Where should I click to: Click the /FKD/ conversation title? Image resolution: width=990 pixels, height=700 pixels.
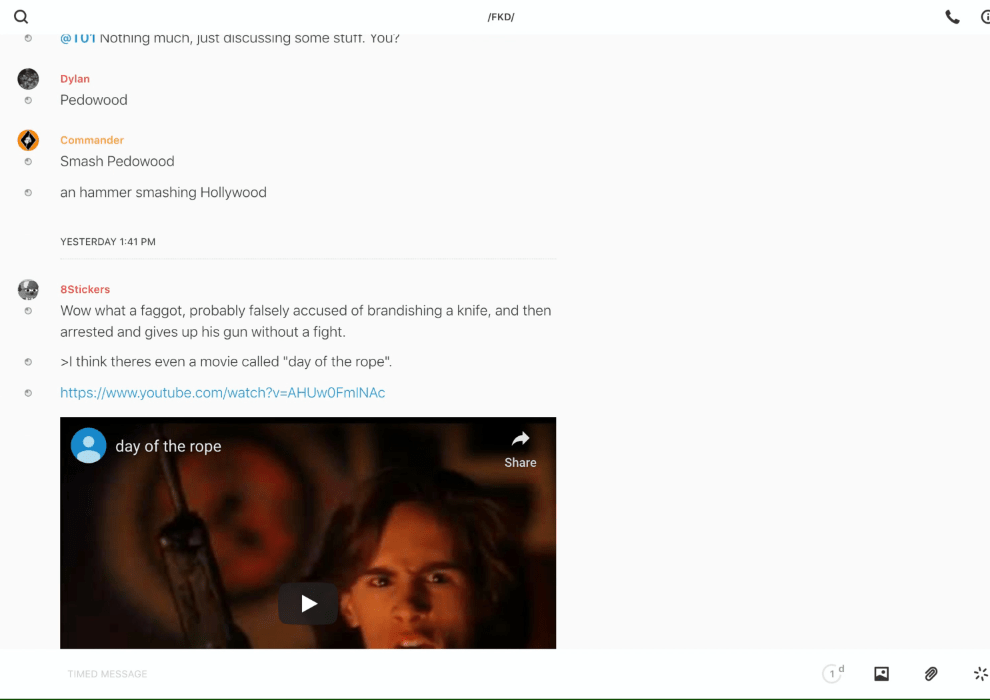coord(501,17)
